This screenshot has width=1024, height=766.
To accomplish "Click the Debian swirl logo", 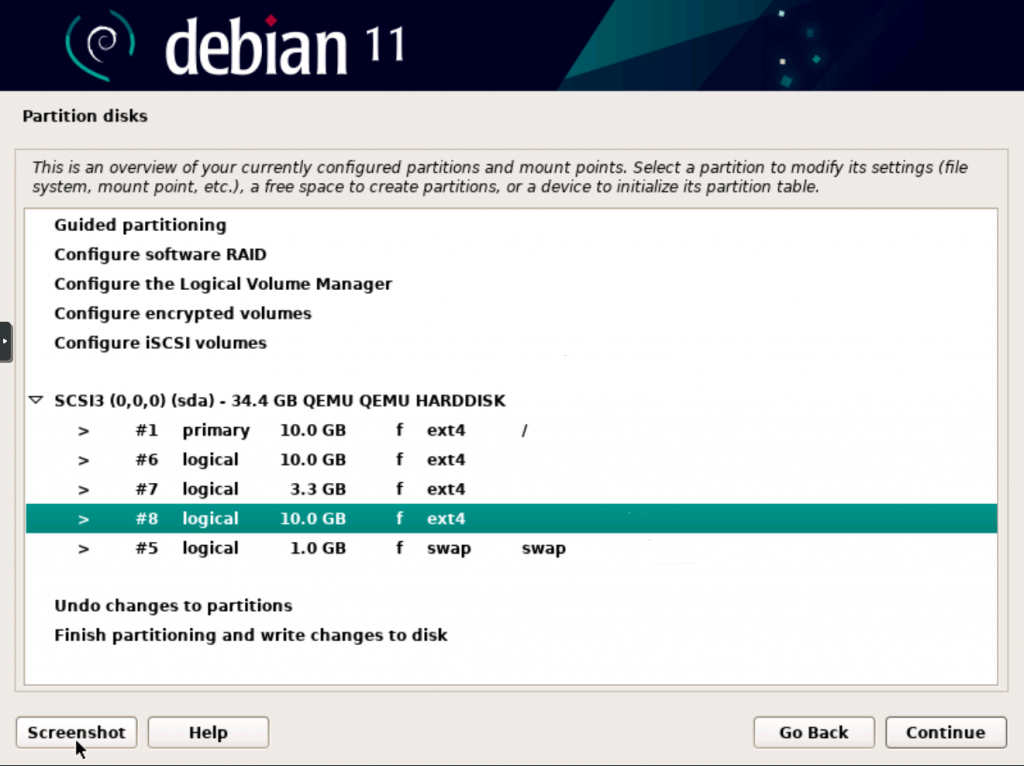I will (x=102, y=44).
